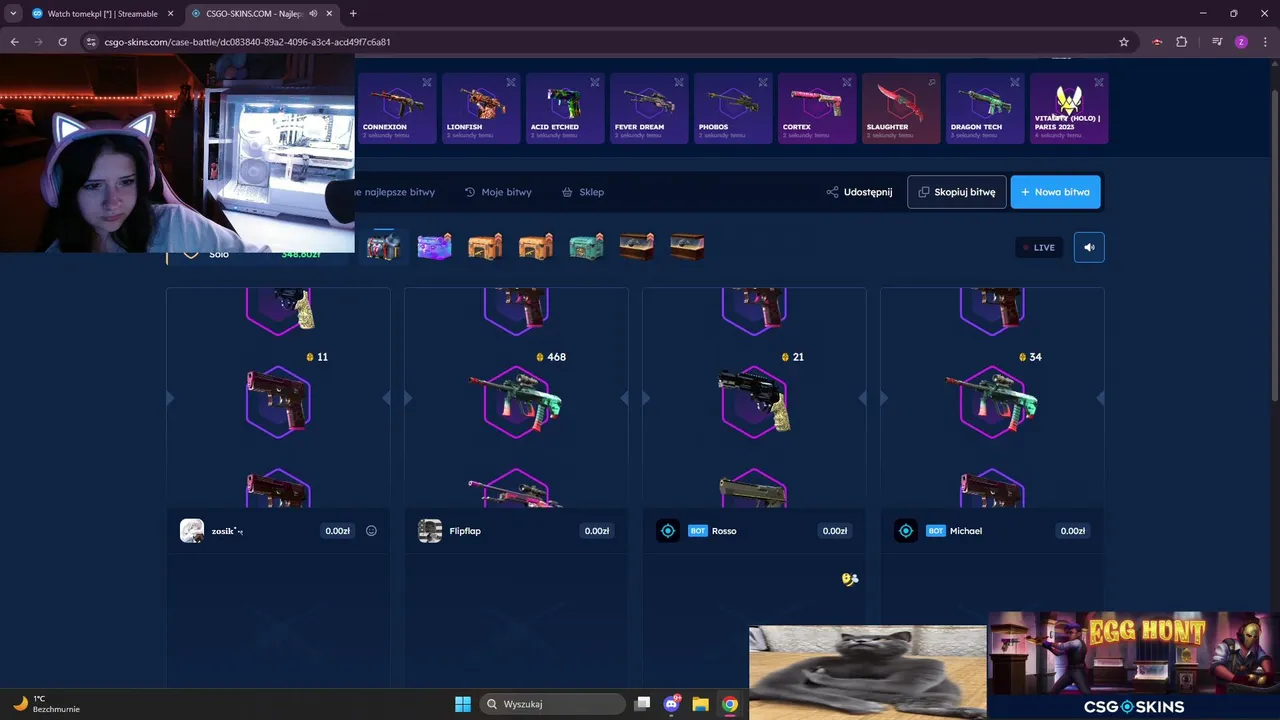This screenshot has height=720, width=1280.
Task: Open the Sklep shop tab
Action: click(x=583, y=192)
